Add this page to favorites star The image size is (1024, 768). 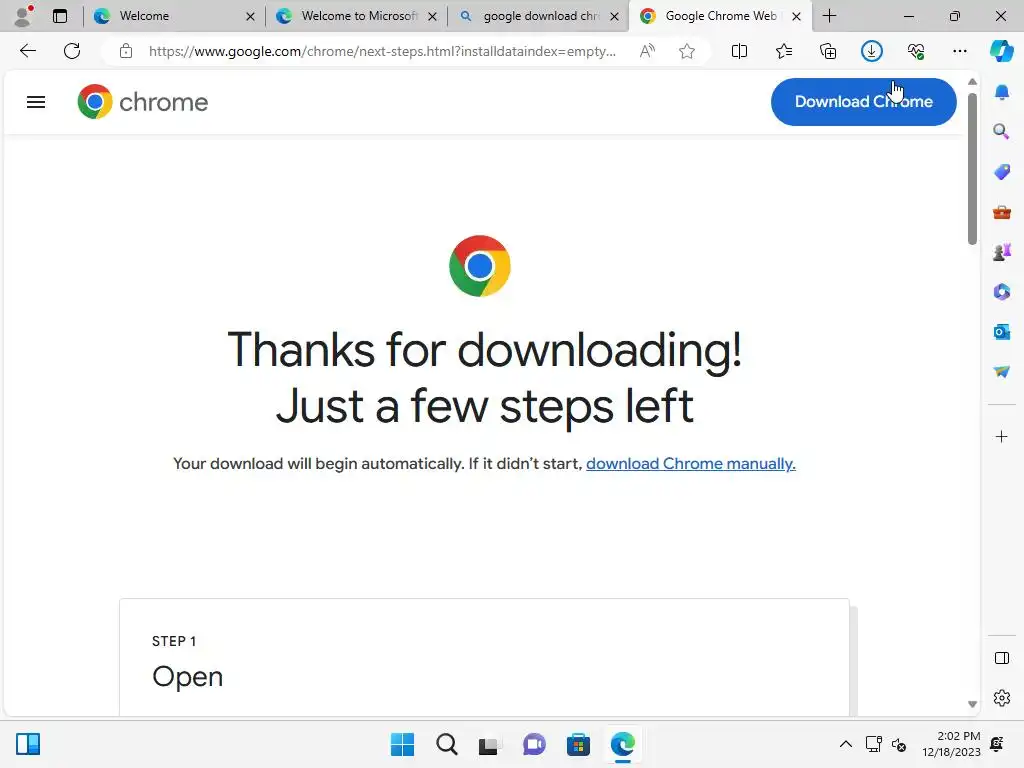pos(686,51)
